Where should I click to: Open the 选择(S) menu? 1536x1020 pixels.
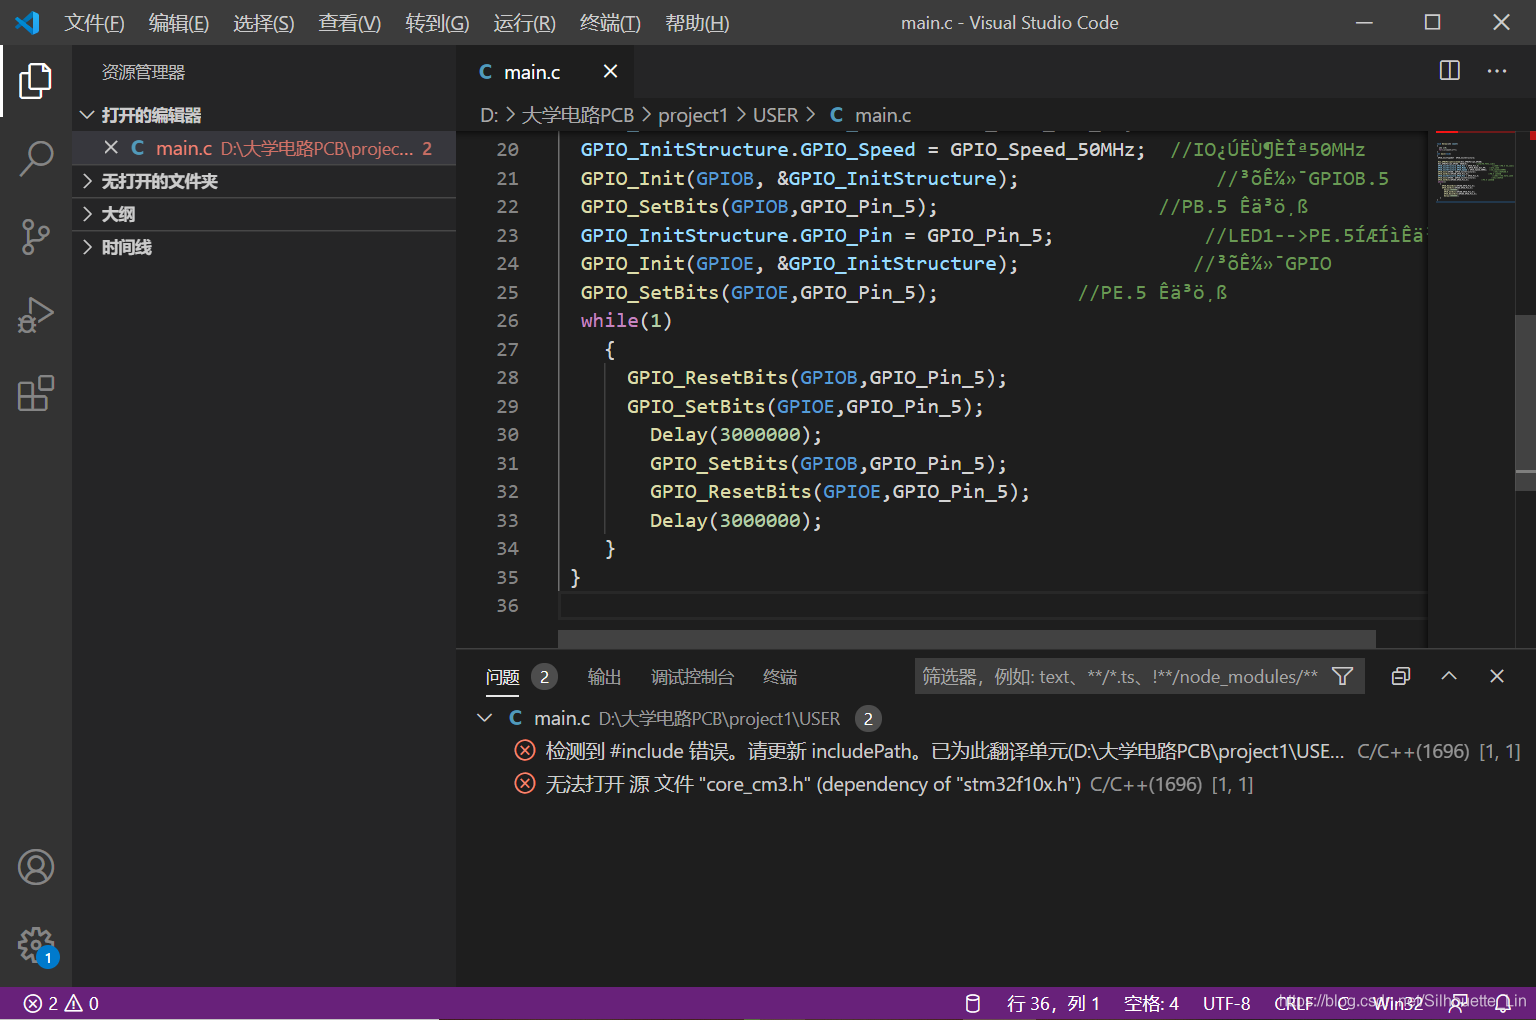pos(264,22)
